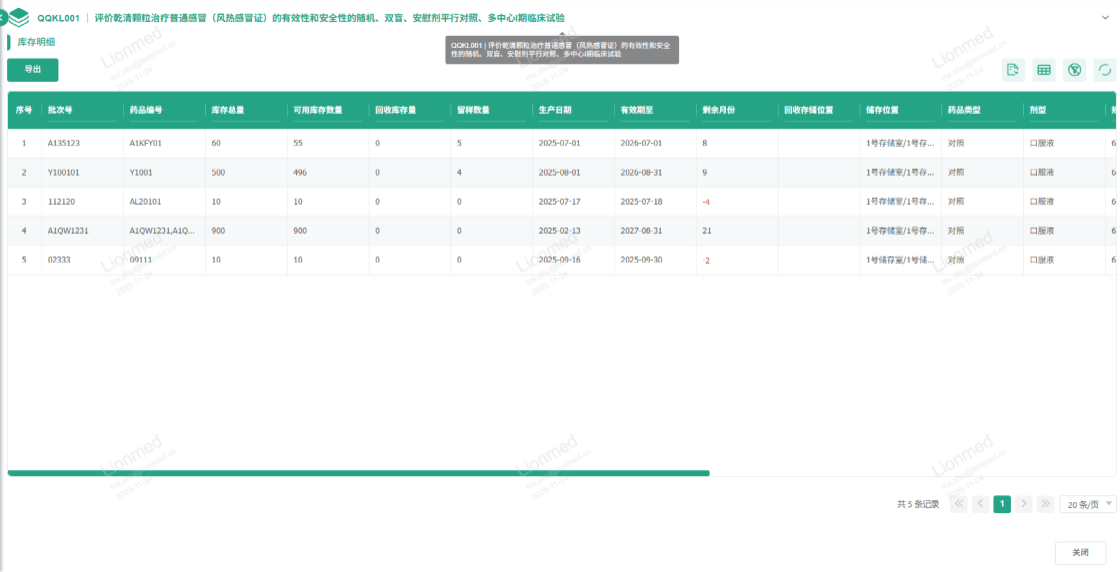Screen dimensions: 1120x572
Task: Go to the next page arrow
Action: (x=1023, y=504)
